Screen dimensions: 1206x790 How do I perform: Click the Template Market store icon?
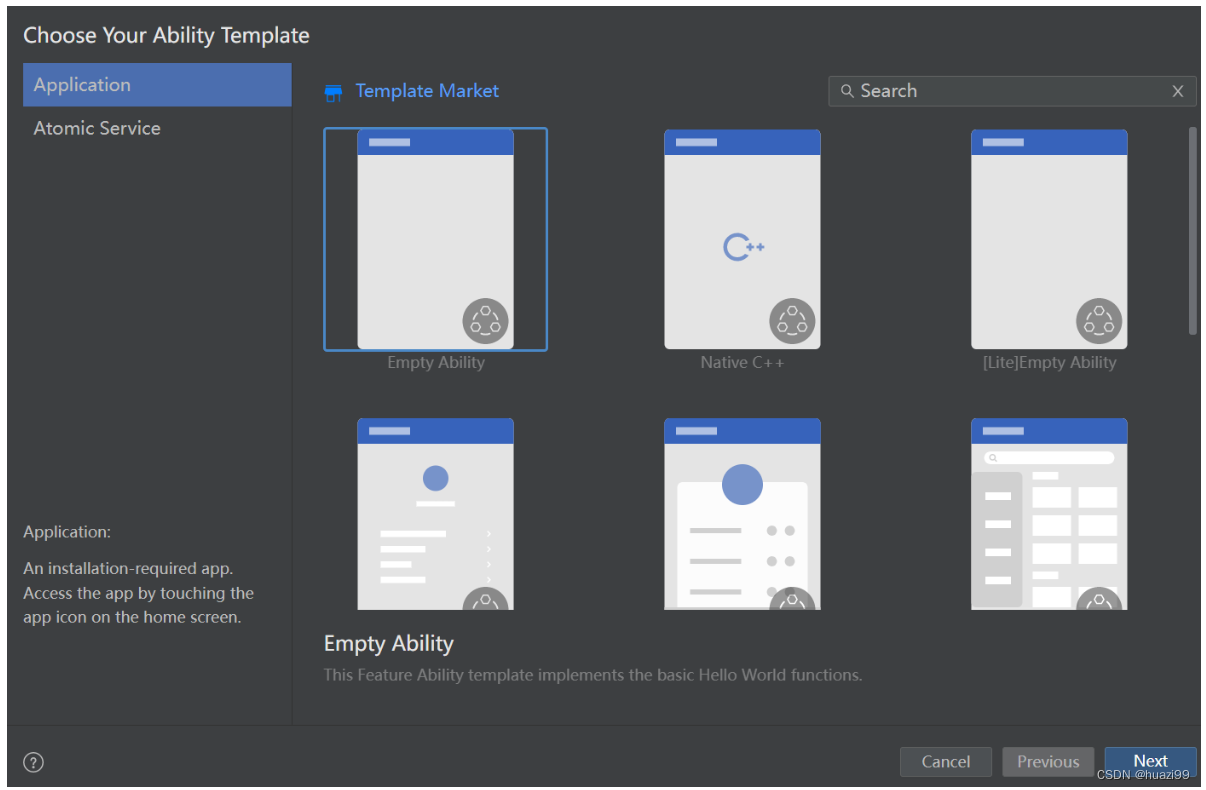click(x=334, y=93)
